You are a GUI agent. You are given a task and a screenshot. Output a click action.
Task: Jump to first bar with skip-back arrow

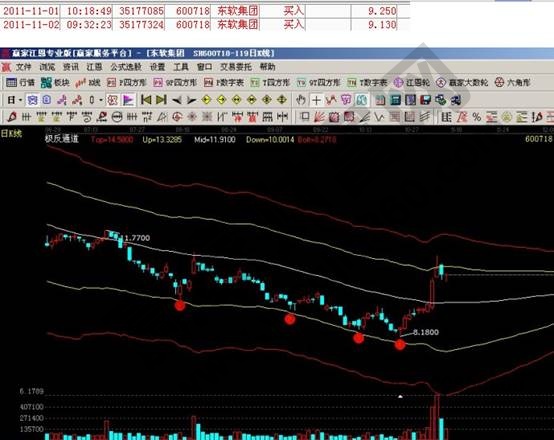point(146,100)
